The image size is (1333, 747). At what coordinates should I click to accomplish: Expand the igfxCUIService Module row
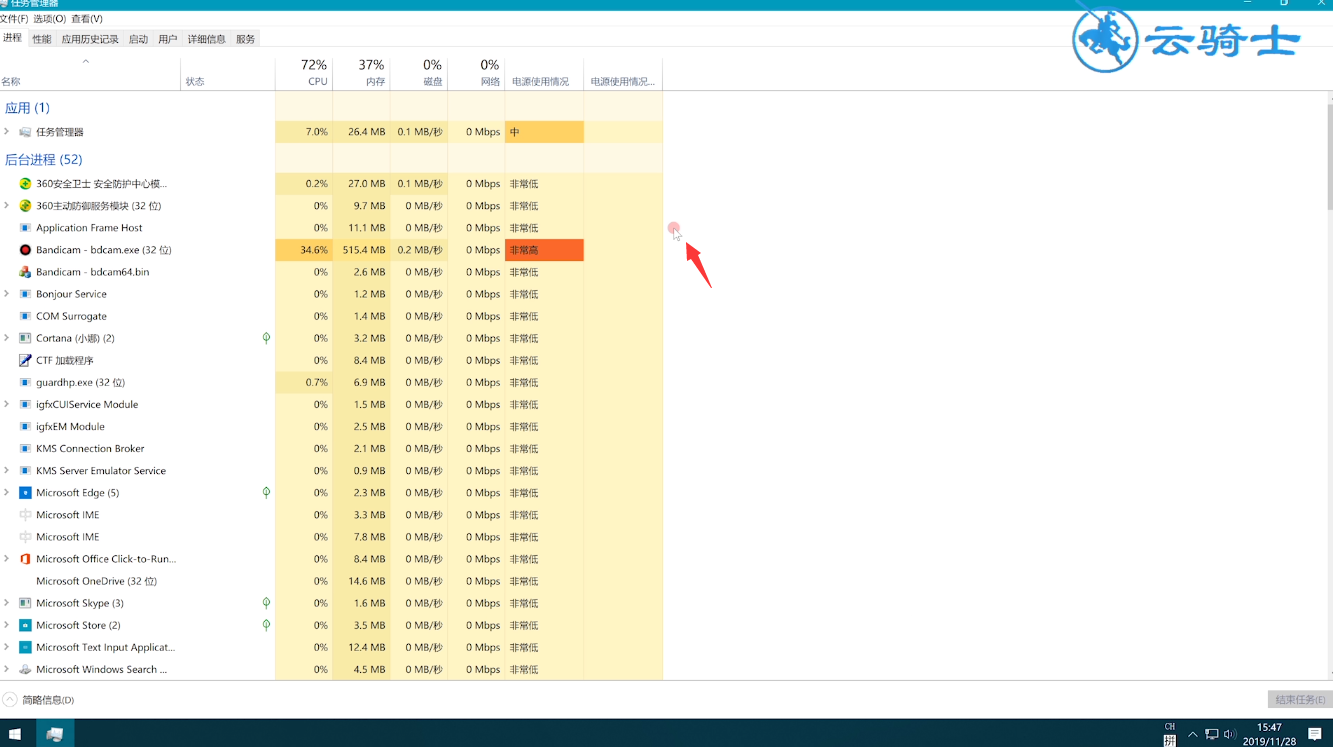(x=7, y=404)
